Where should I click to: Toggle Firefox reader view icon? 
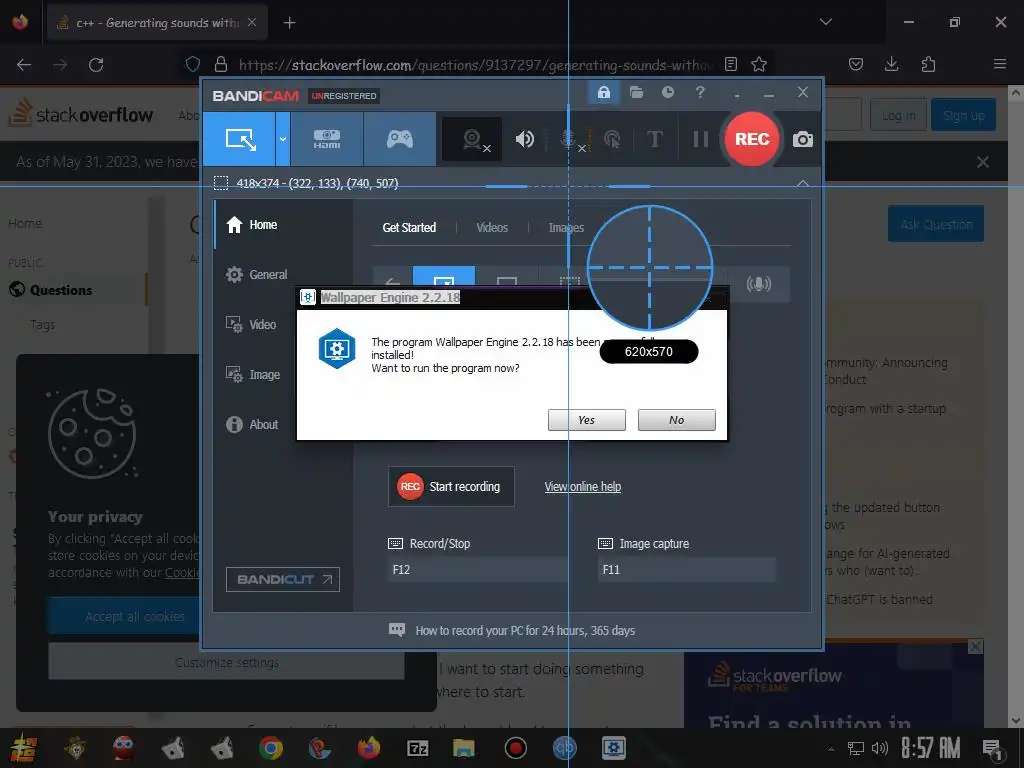[731, 64]
